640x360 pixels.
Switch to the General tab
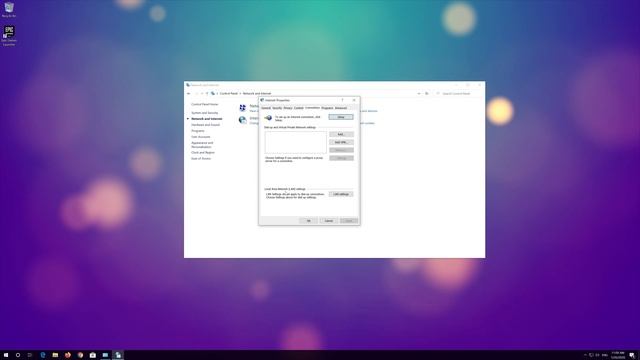[x=266, y=108]
